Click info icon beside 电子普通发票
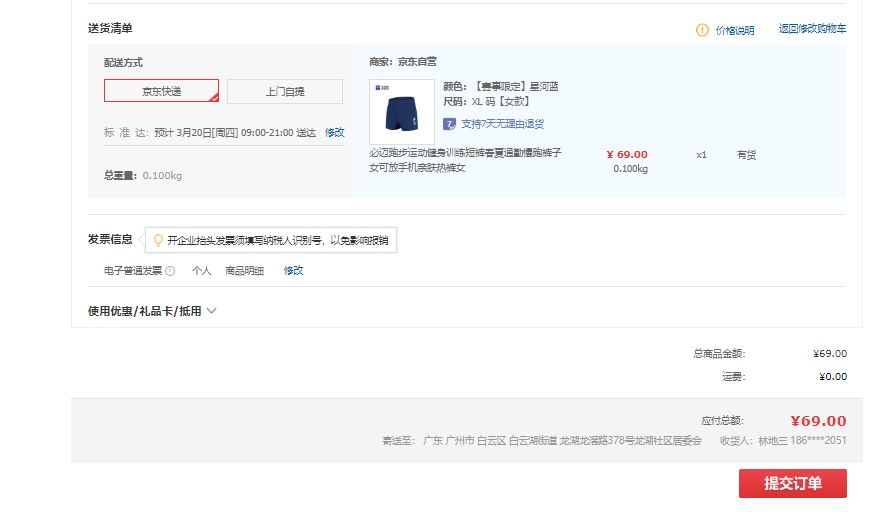Viewport: 885px width, 512px height. [x=170, y=271]
